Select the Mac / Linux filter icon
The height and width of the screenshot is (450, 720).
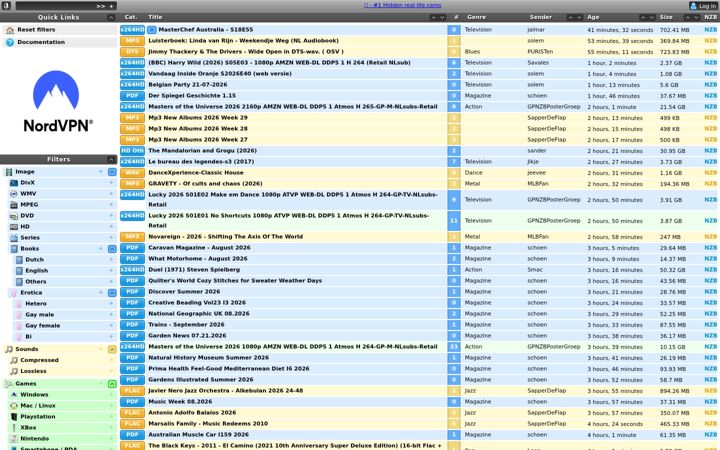[14, 406]
